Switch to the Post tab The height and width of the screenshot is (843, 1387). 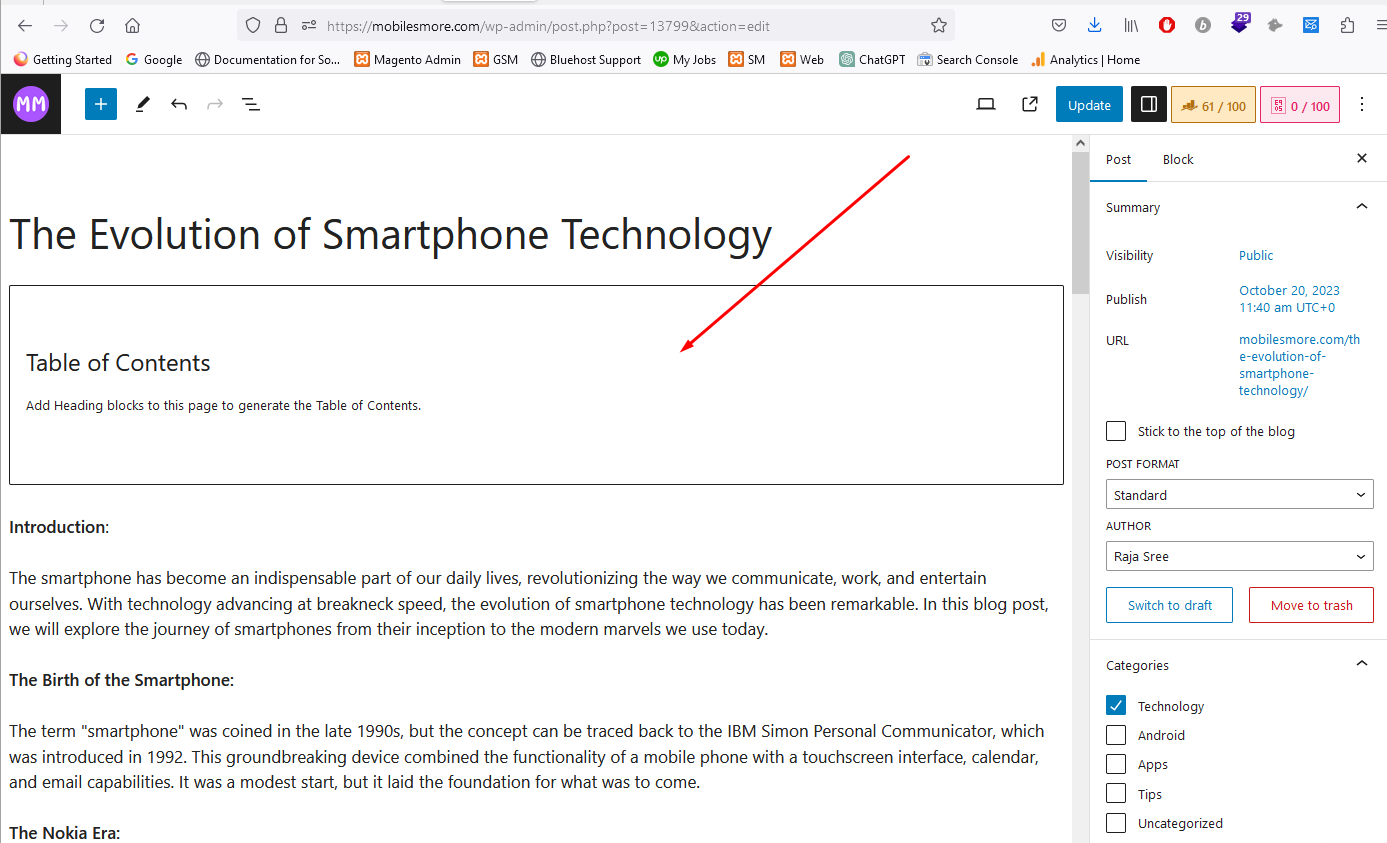tap(1118, 159)
